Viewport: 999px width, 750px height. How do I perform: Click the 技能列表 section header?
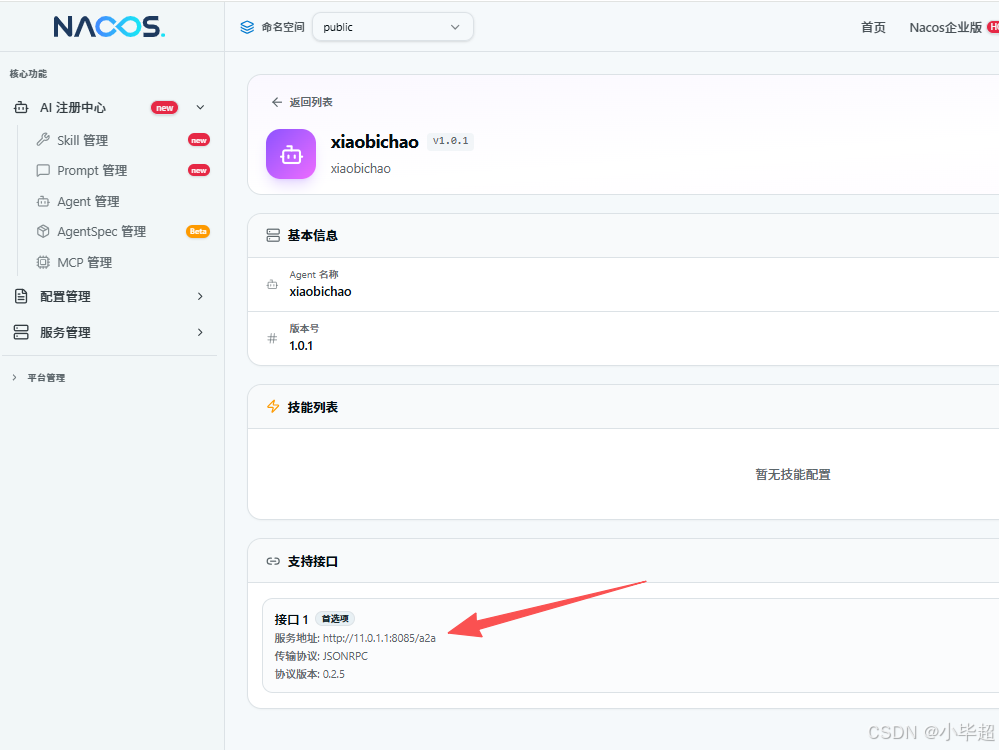pos(312,407)
